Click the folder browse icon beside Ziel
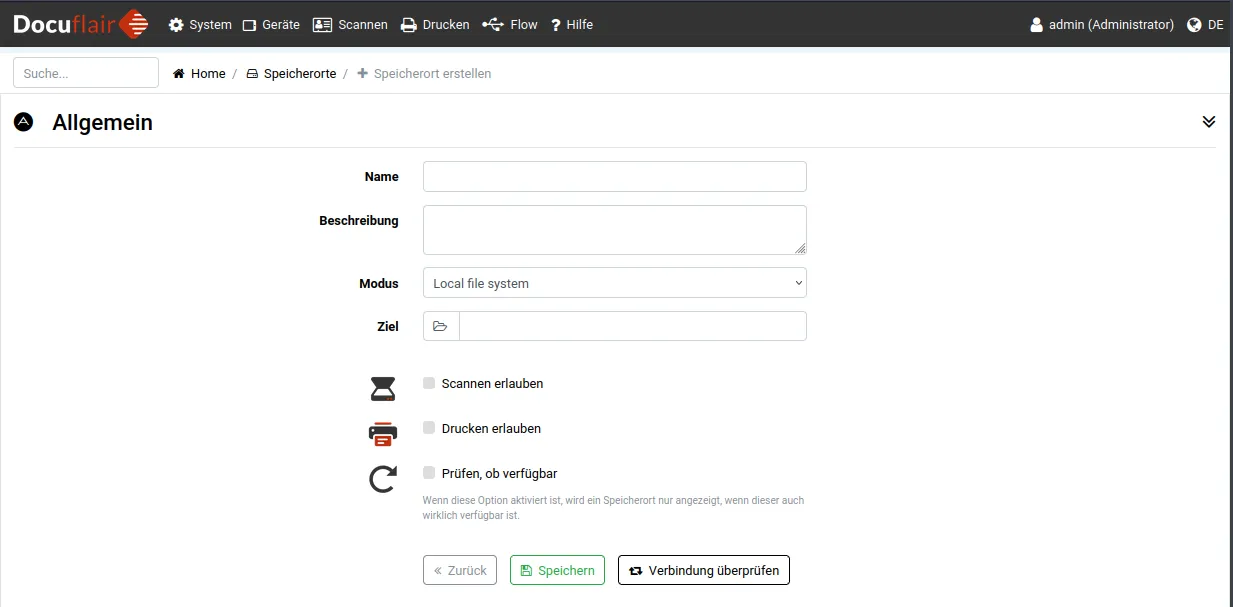The width and height of the screenshot is (1233, 607). 440,326
